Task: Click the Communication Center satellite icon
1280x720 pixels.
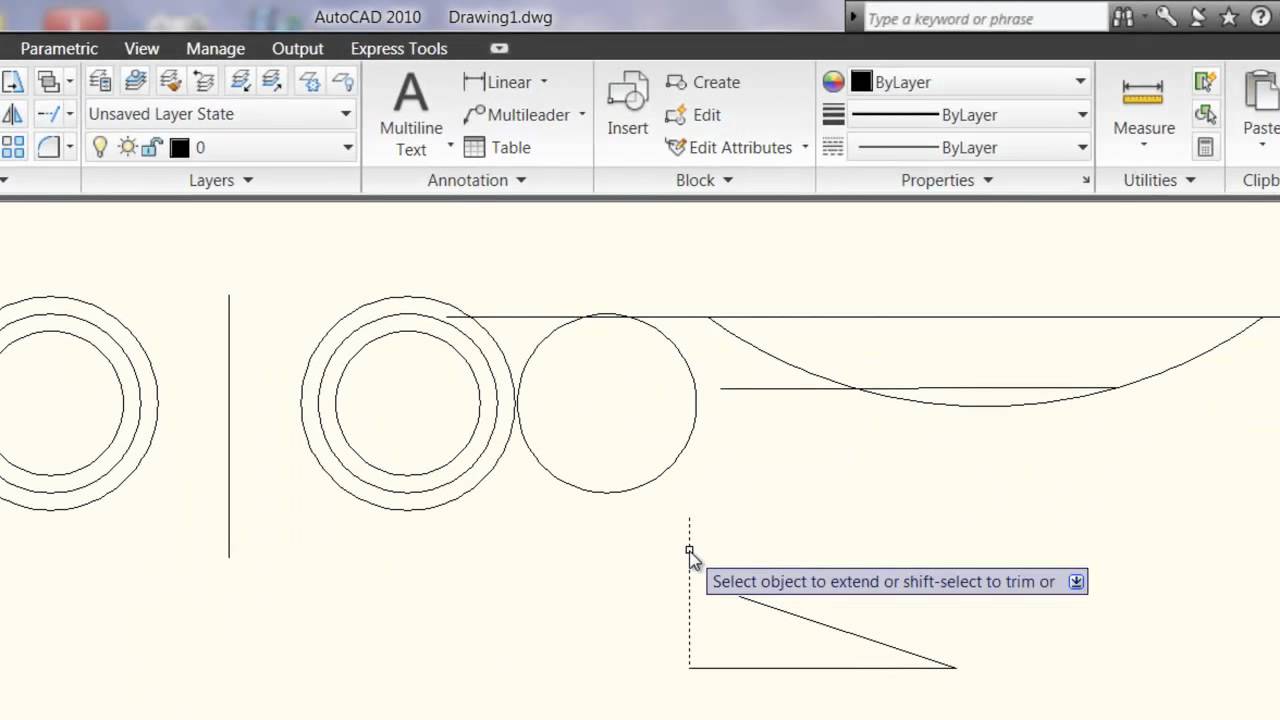Action: tap(1197, 16)
